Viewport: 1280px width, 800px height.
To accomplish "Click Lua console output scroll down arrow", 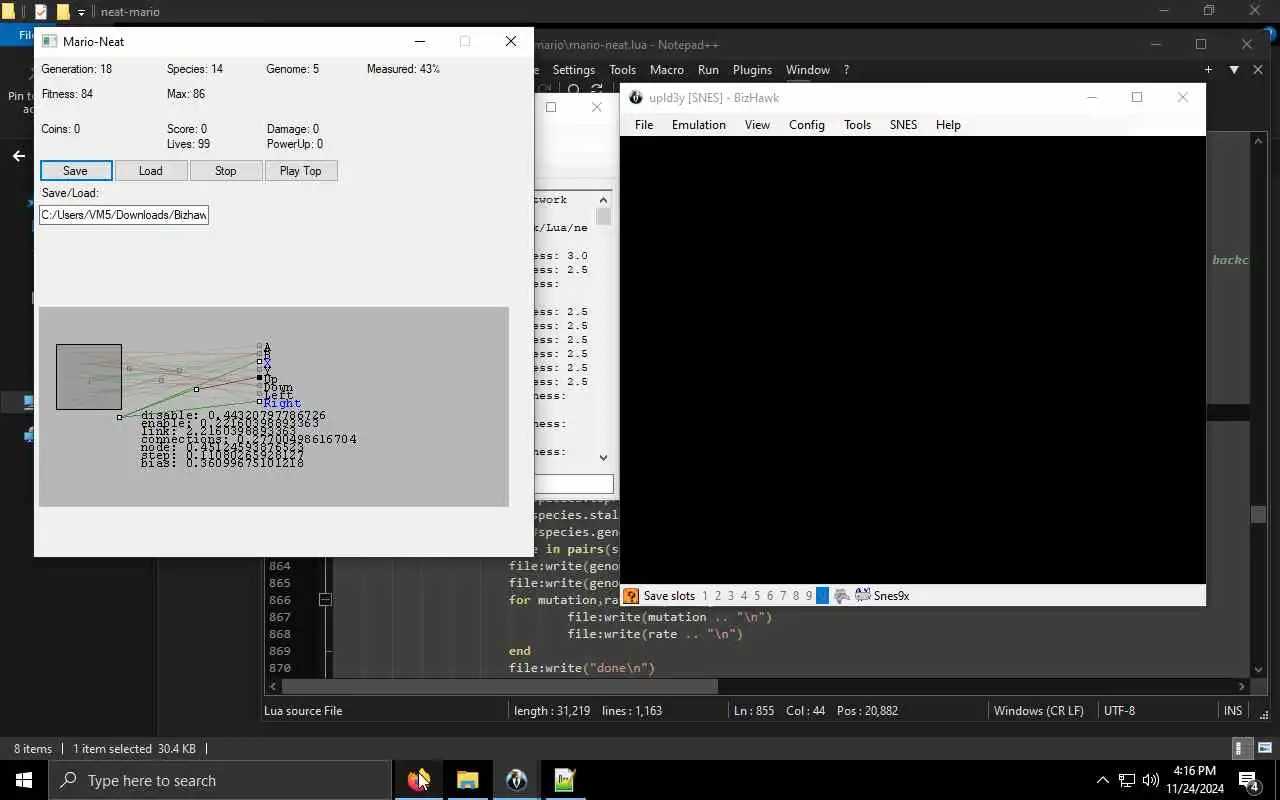I will (603, 458).
